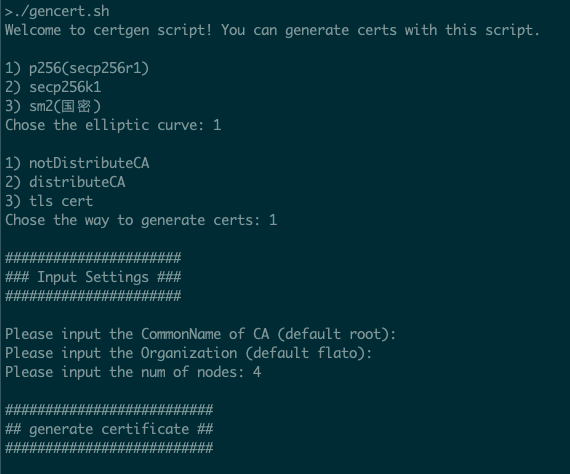This screenshot has height=474, width=570.
Task: Click the Chose the elliptic curve prompt
Action: 113,125
